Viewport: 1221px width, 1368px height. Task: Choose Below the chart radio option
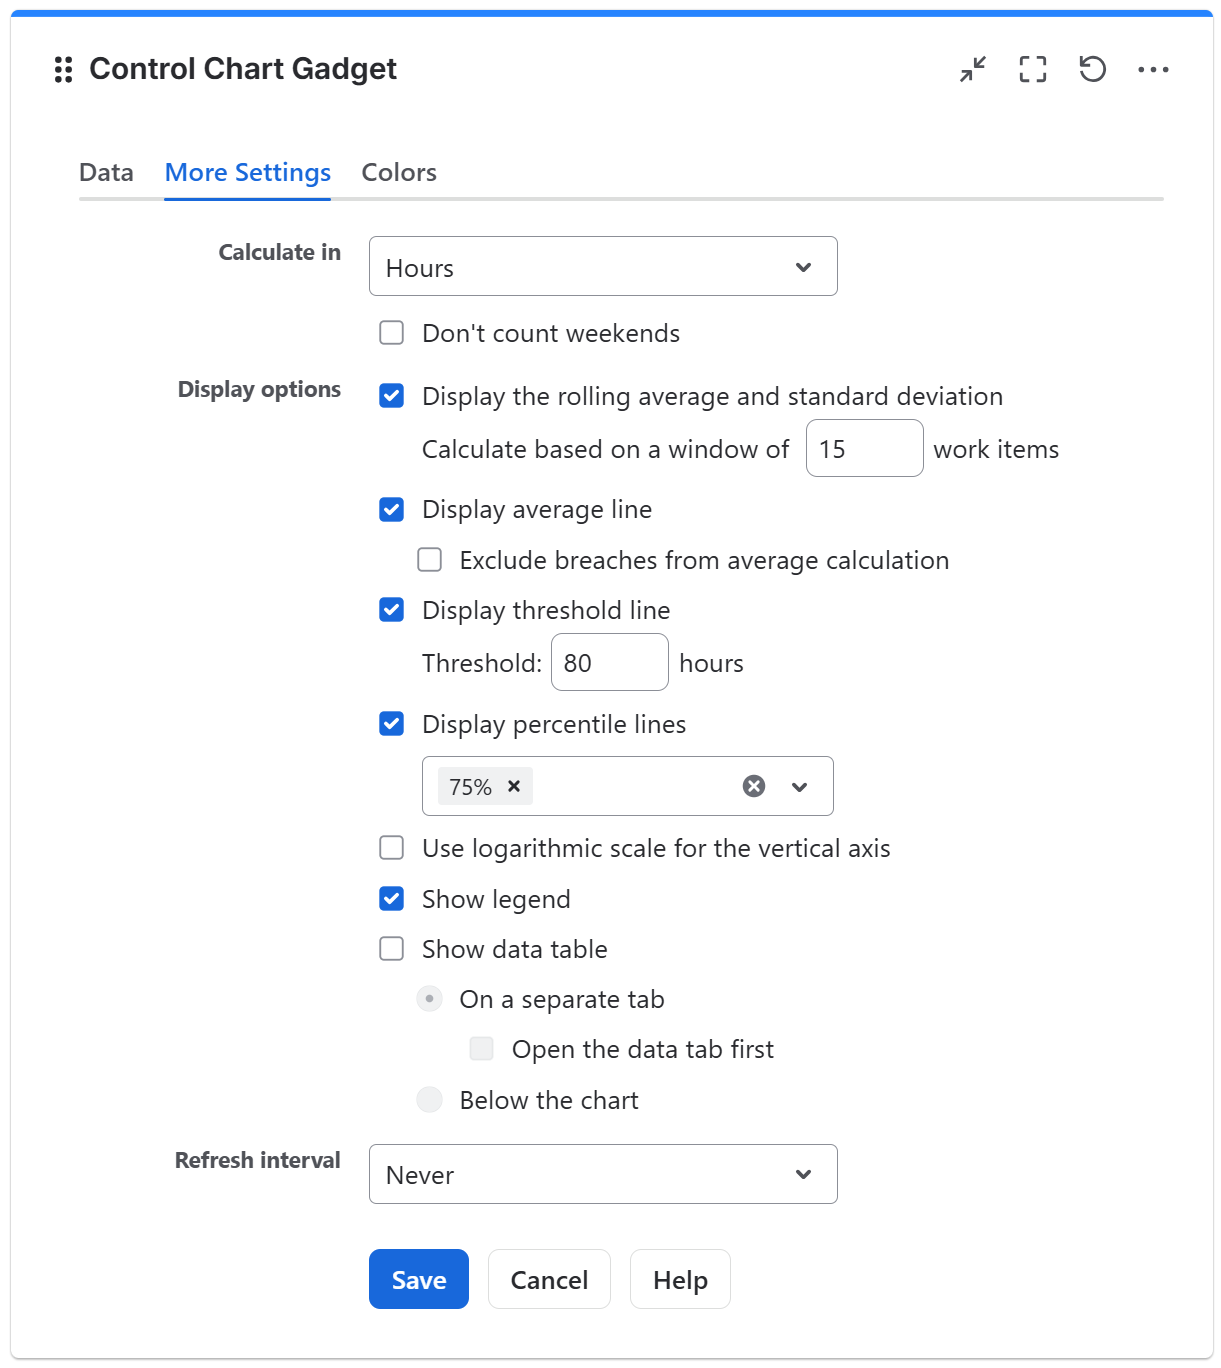point(430,1100)
